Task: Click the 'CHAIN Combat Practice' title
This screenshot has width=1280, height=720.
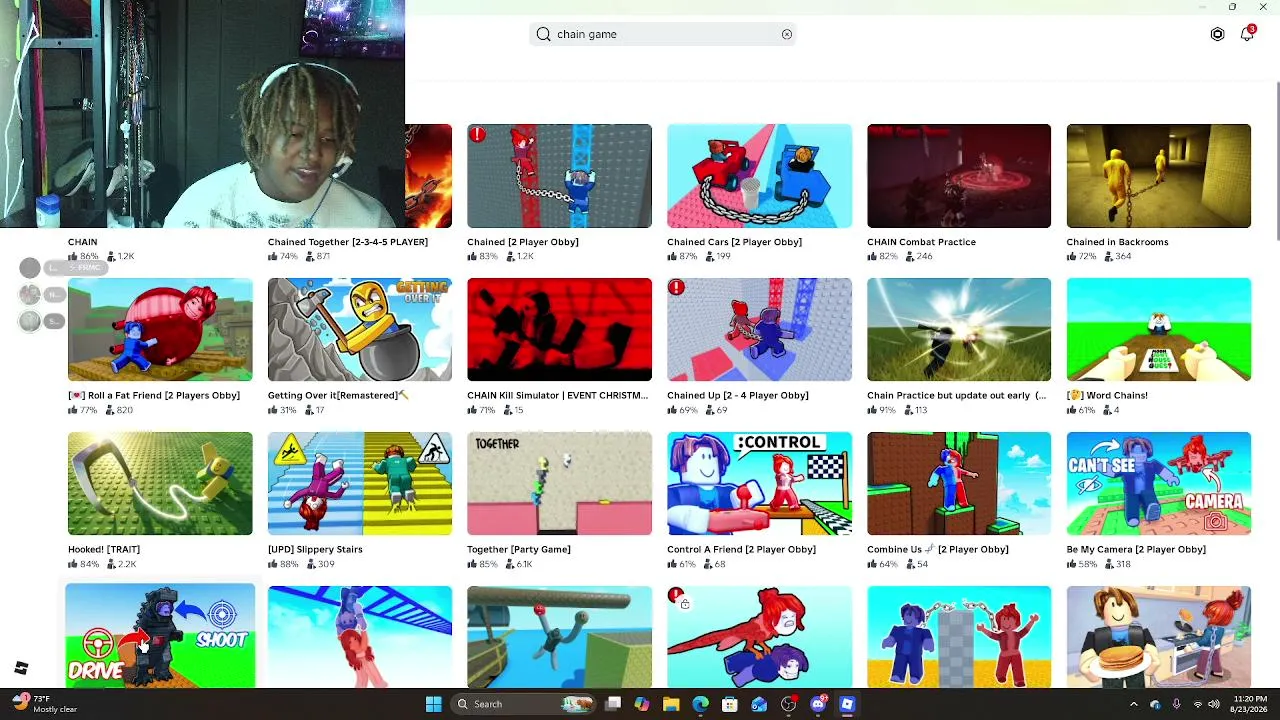Action: [921, 242]
